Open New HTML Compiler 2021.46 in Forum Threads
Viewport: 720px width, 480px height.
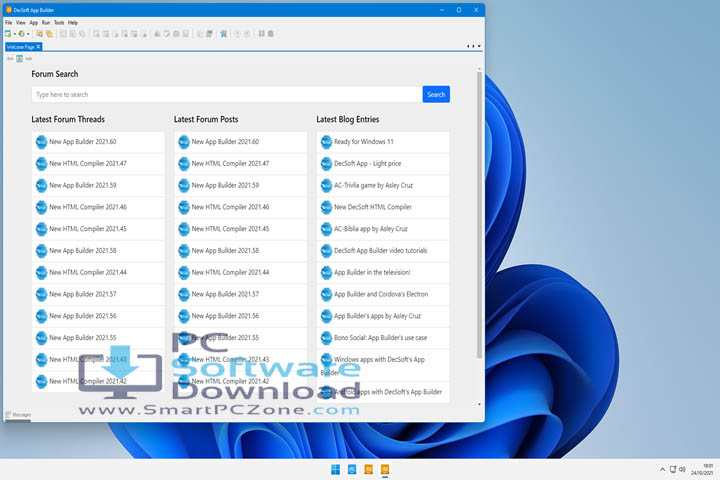point(98,207)
